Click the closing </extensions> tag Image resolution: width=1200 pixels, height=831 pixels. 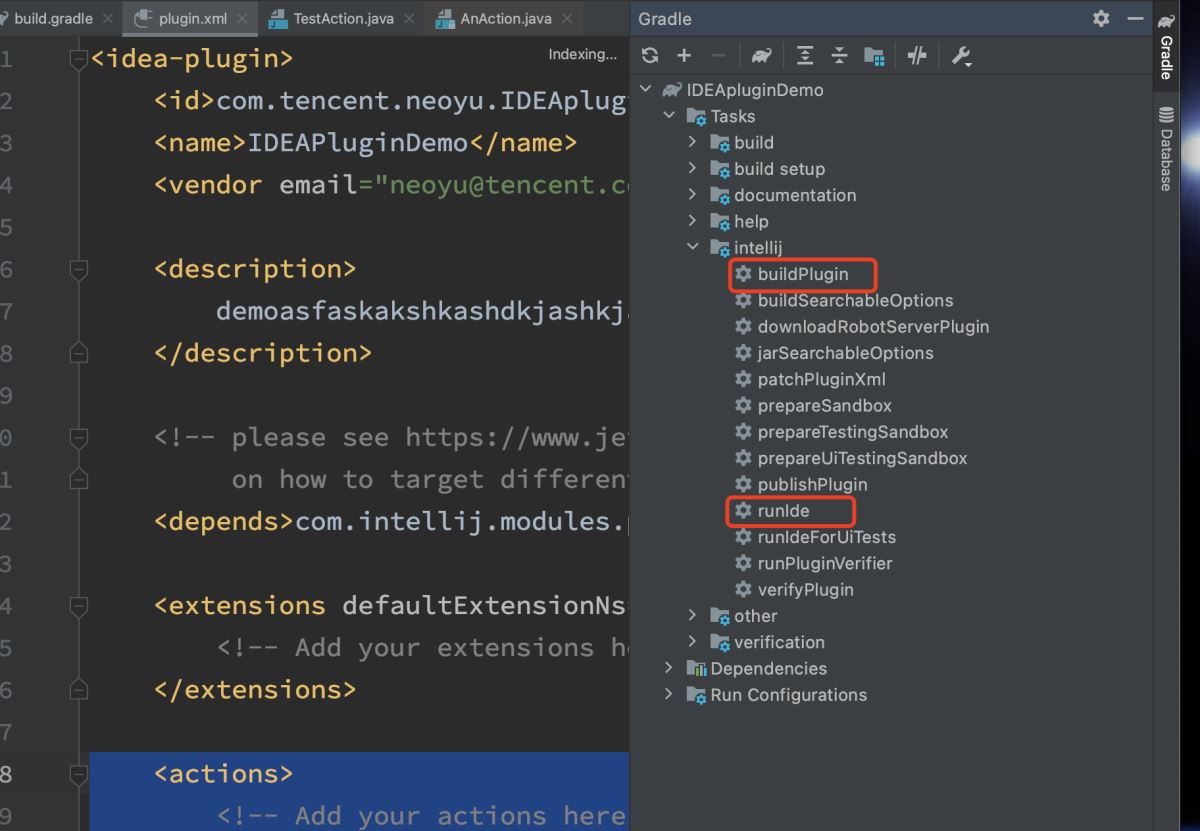(x=255, y=689)
